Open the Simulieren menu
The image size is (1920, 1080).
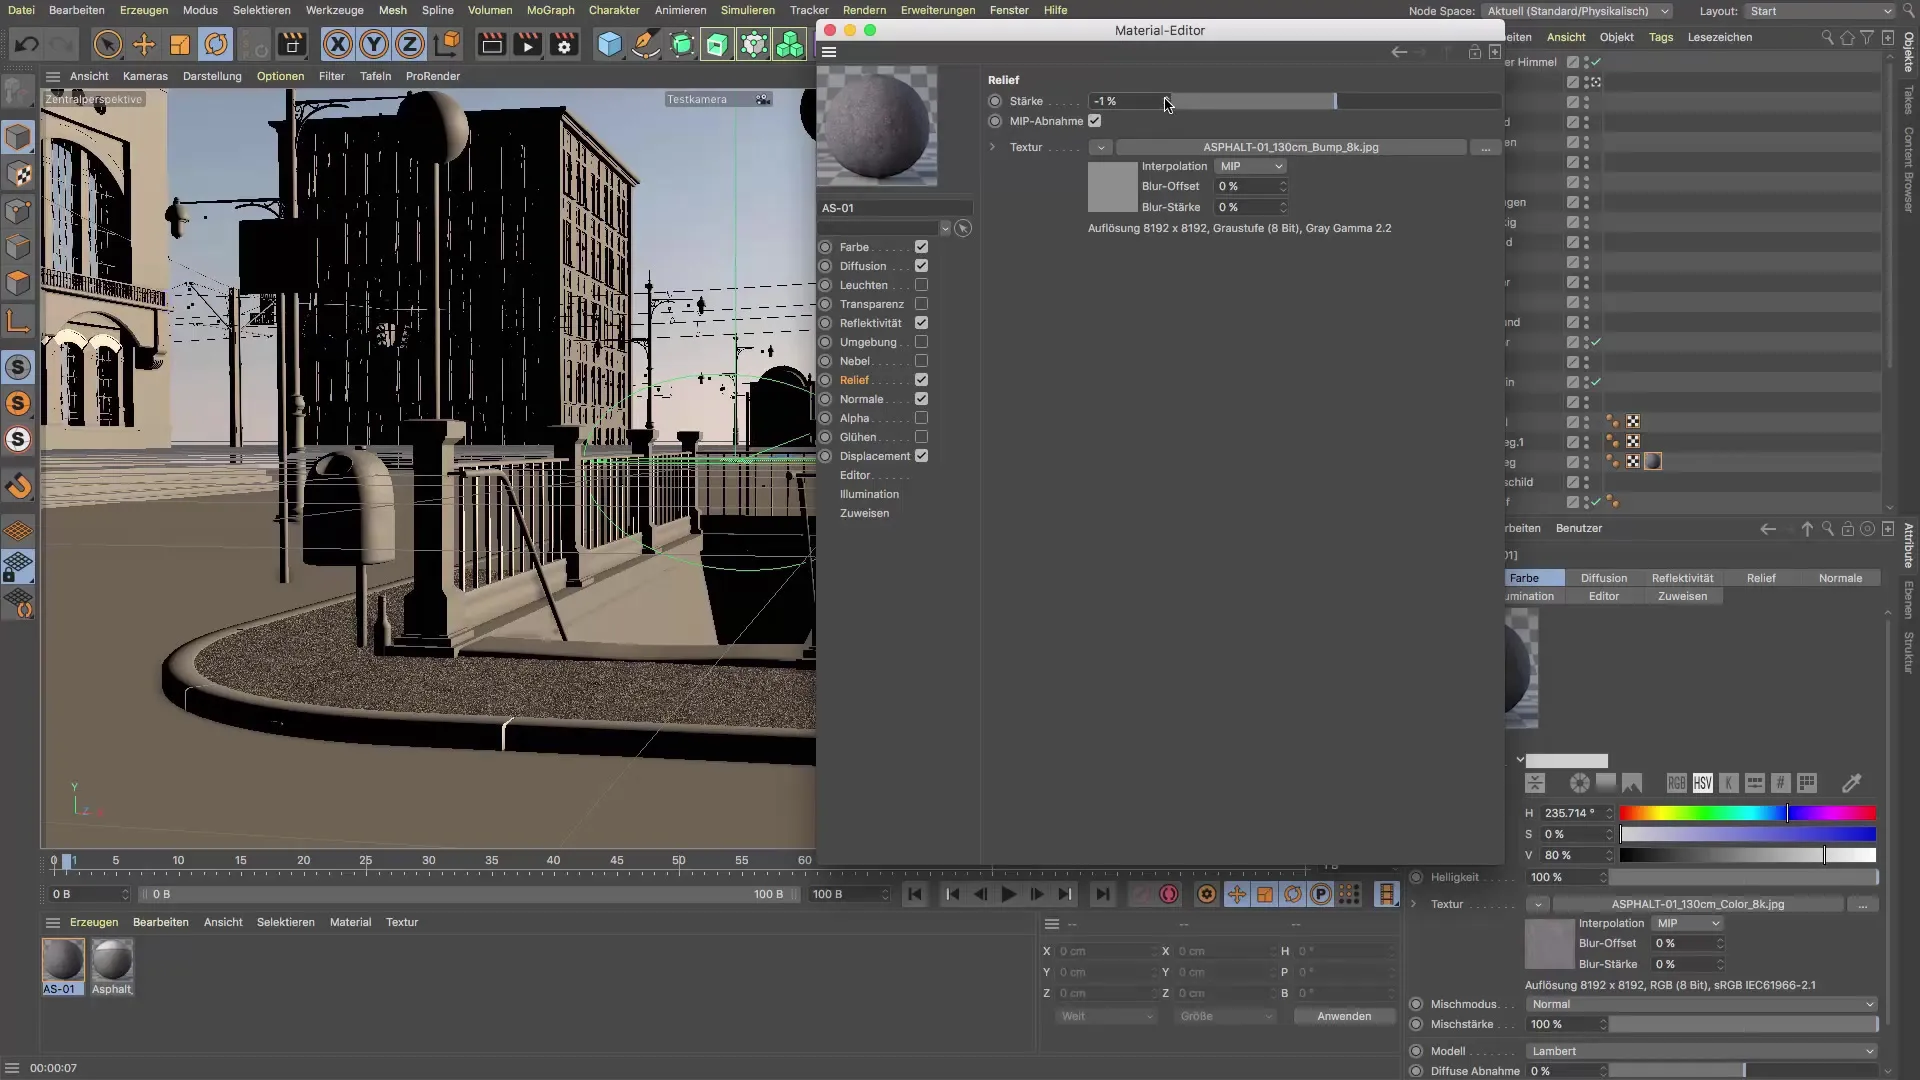point(747,10)
